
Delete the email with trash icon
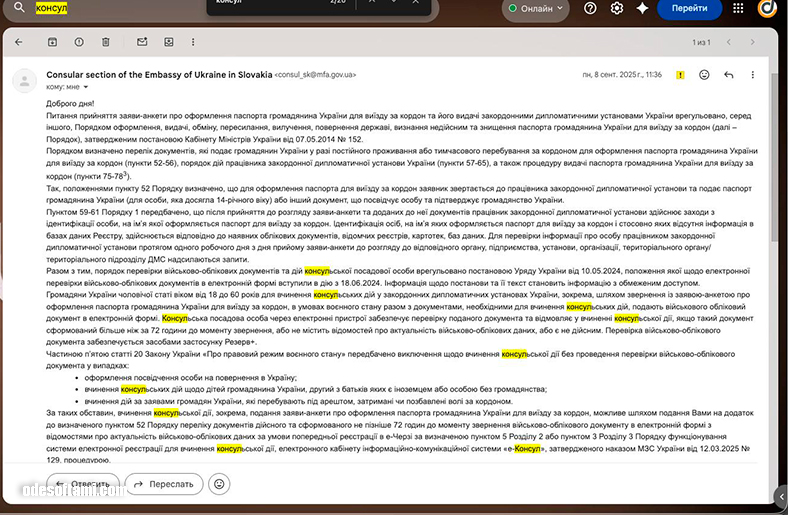106,42
